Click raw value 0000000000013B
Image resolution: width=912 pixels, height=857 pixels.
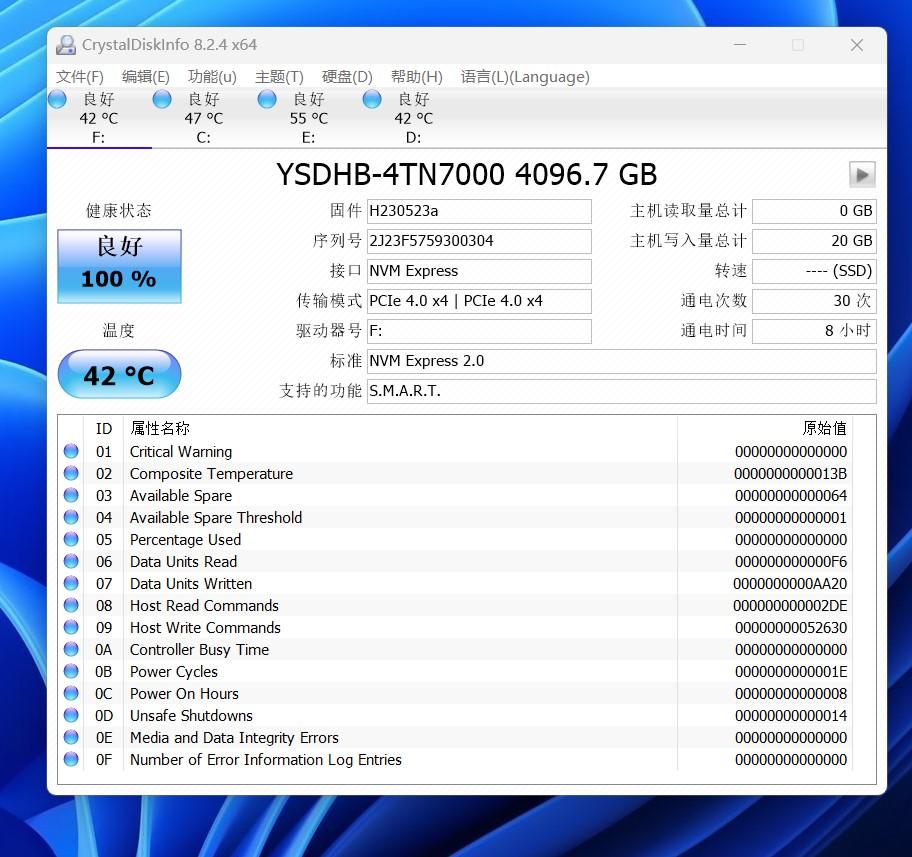[x=790, y=474]
